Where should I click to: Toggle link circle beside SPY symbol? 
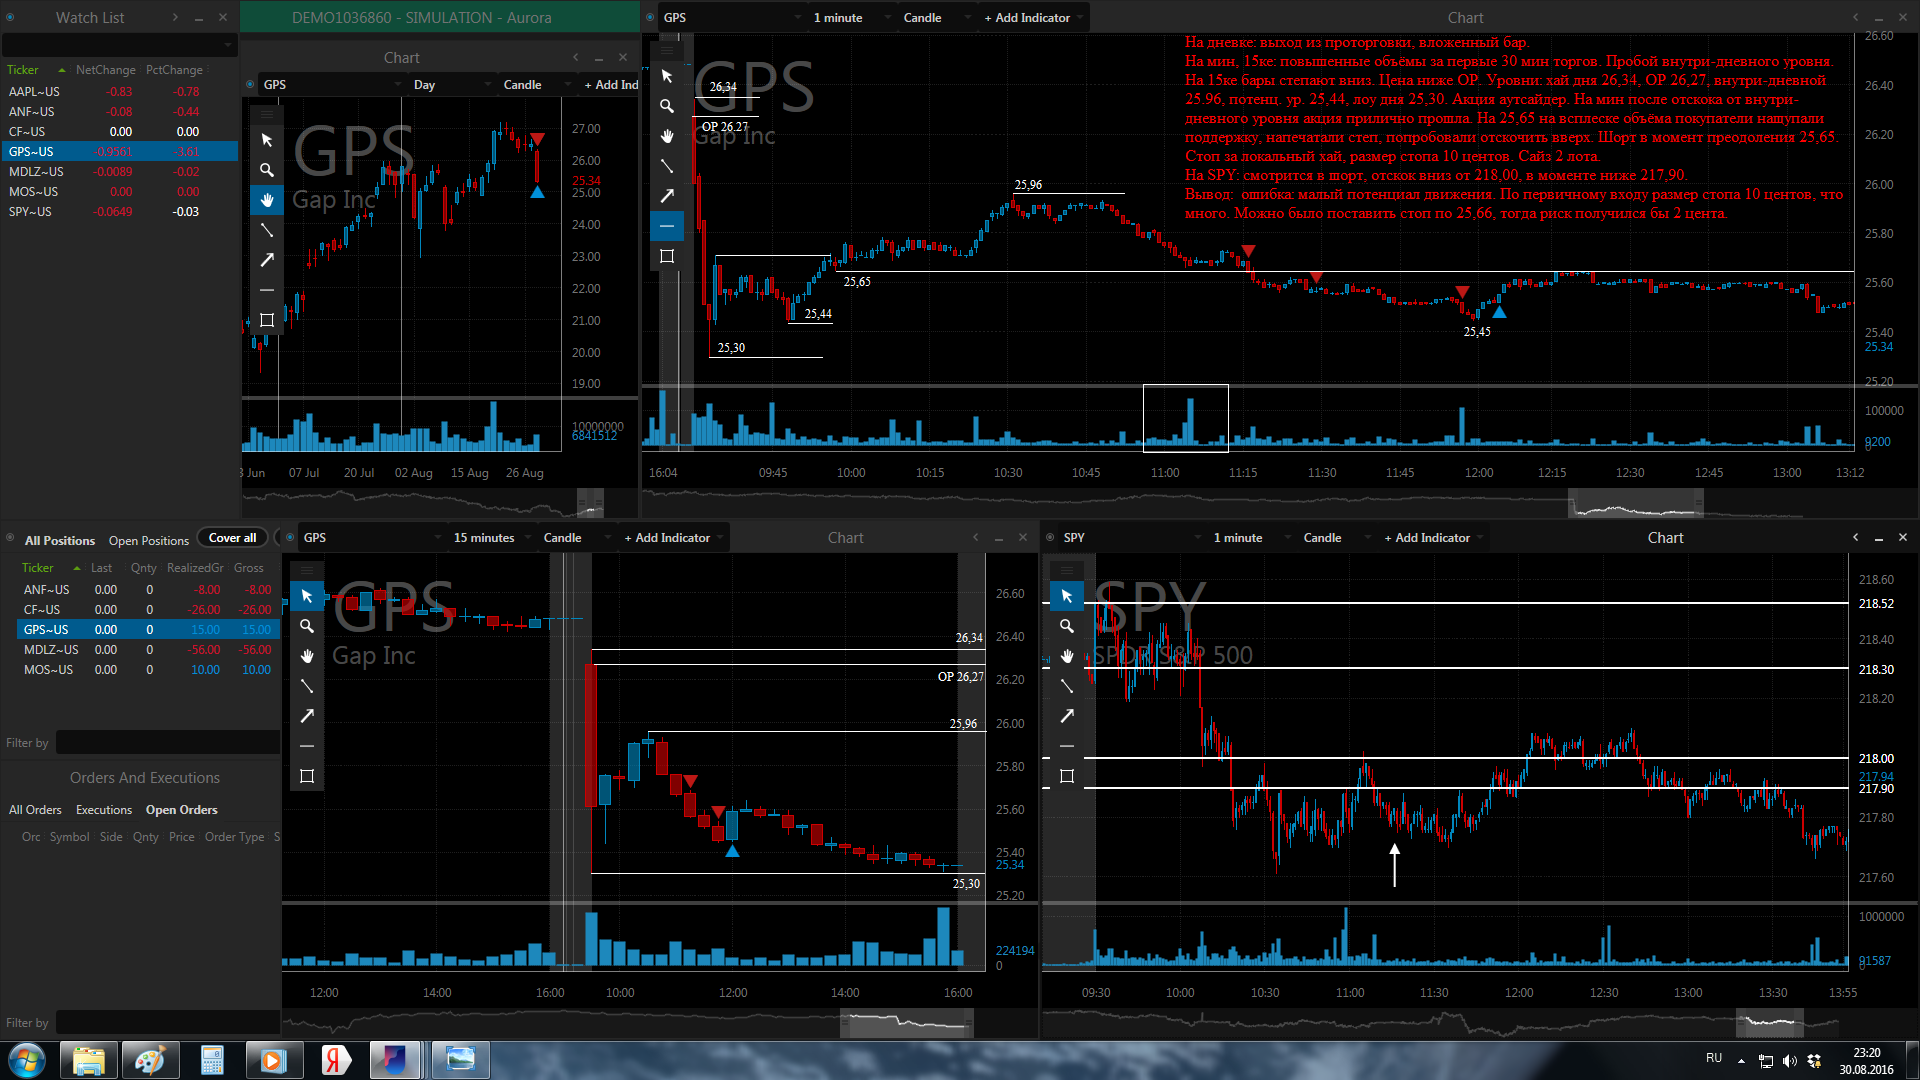(x=1050, y=537)
